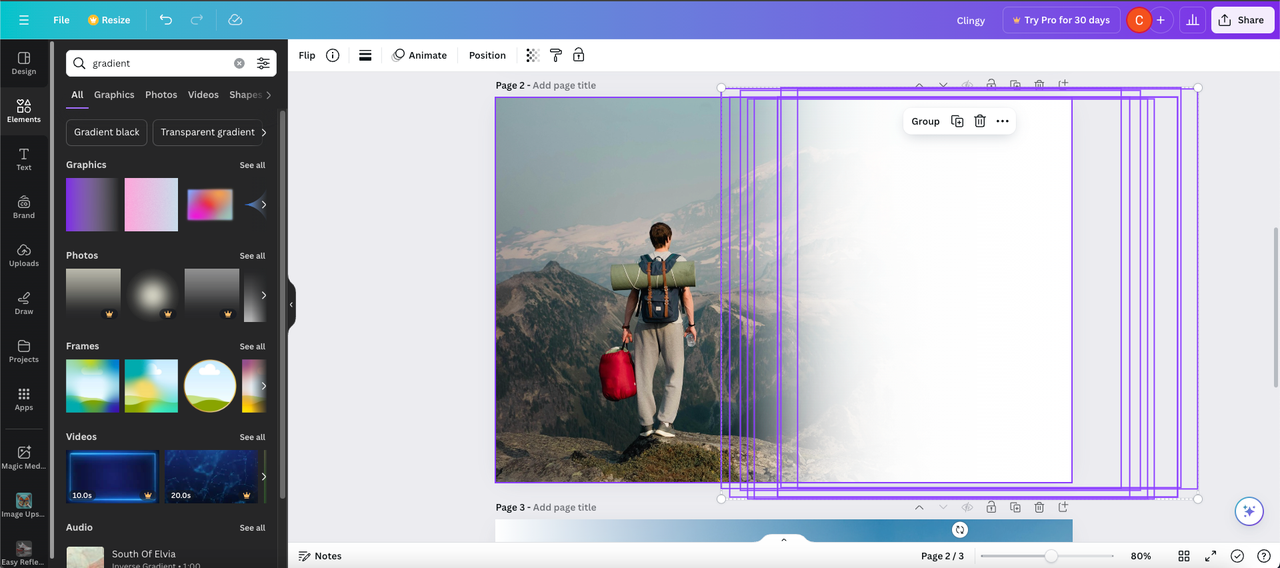Open the Design side panel

(24, 64)
